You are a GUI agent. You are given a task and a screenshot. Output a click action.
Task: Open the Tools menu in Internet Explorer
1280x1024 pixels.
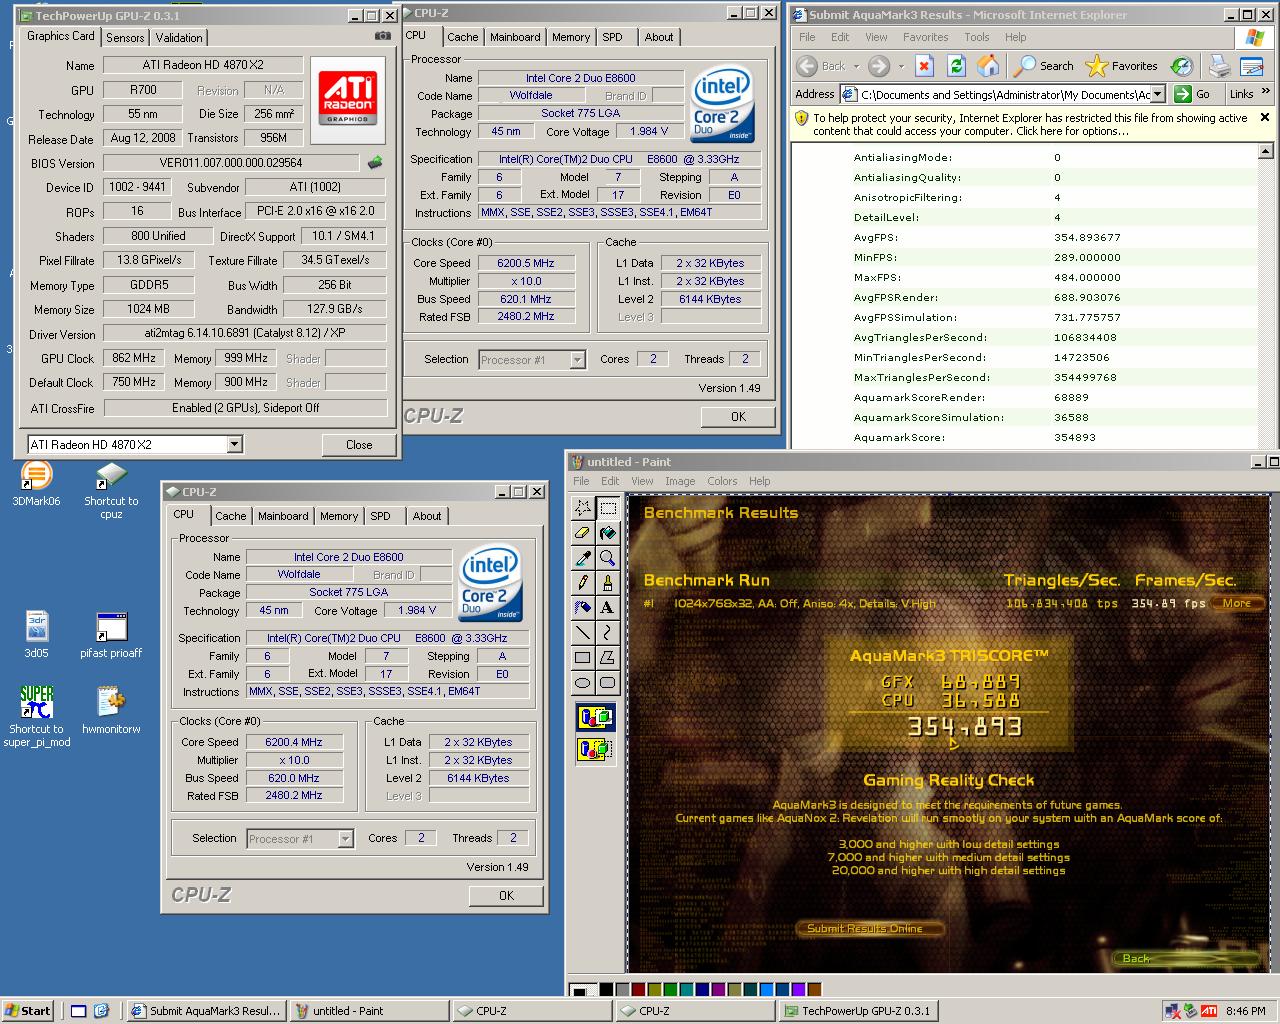click(977, 37)
